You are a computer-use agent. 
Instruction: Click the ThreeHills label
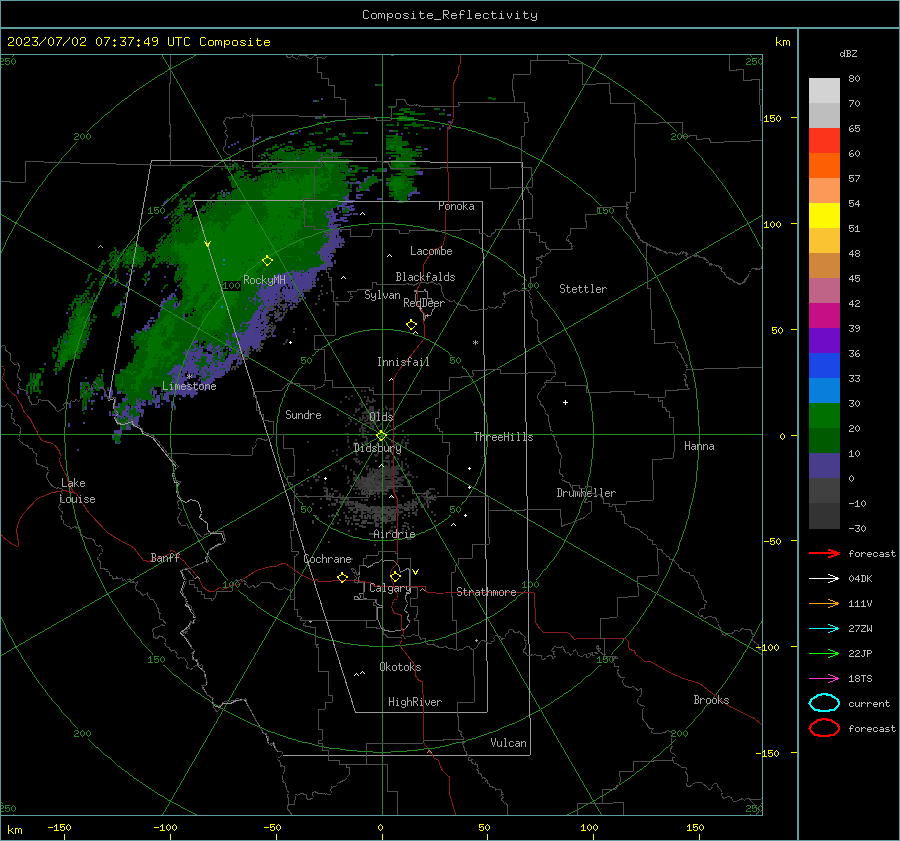tap(503, 437)
